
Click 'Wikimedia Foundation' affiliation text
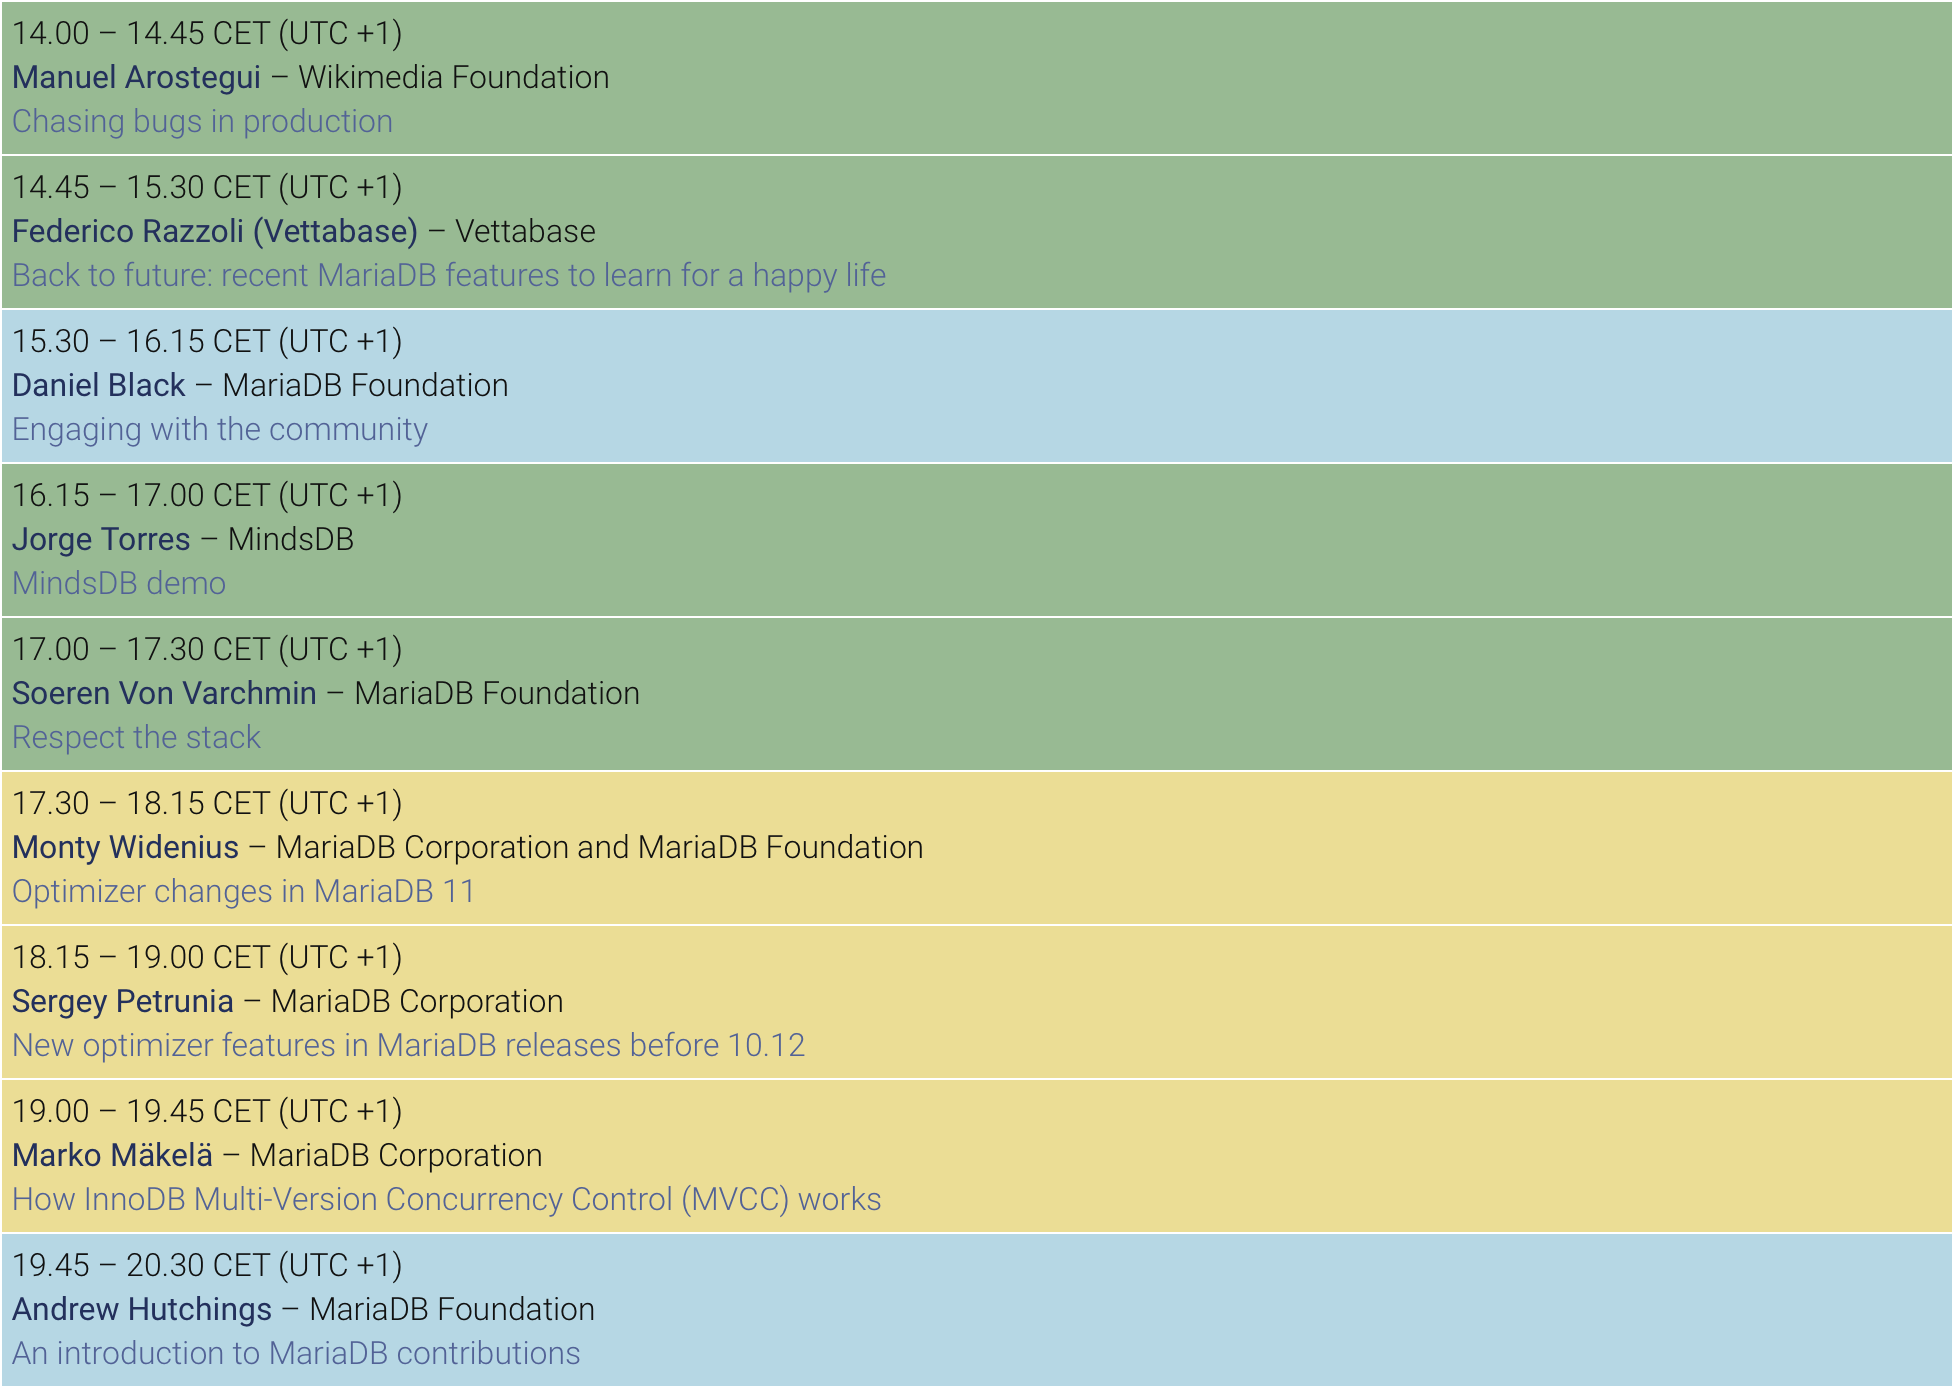click(454, 78)
